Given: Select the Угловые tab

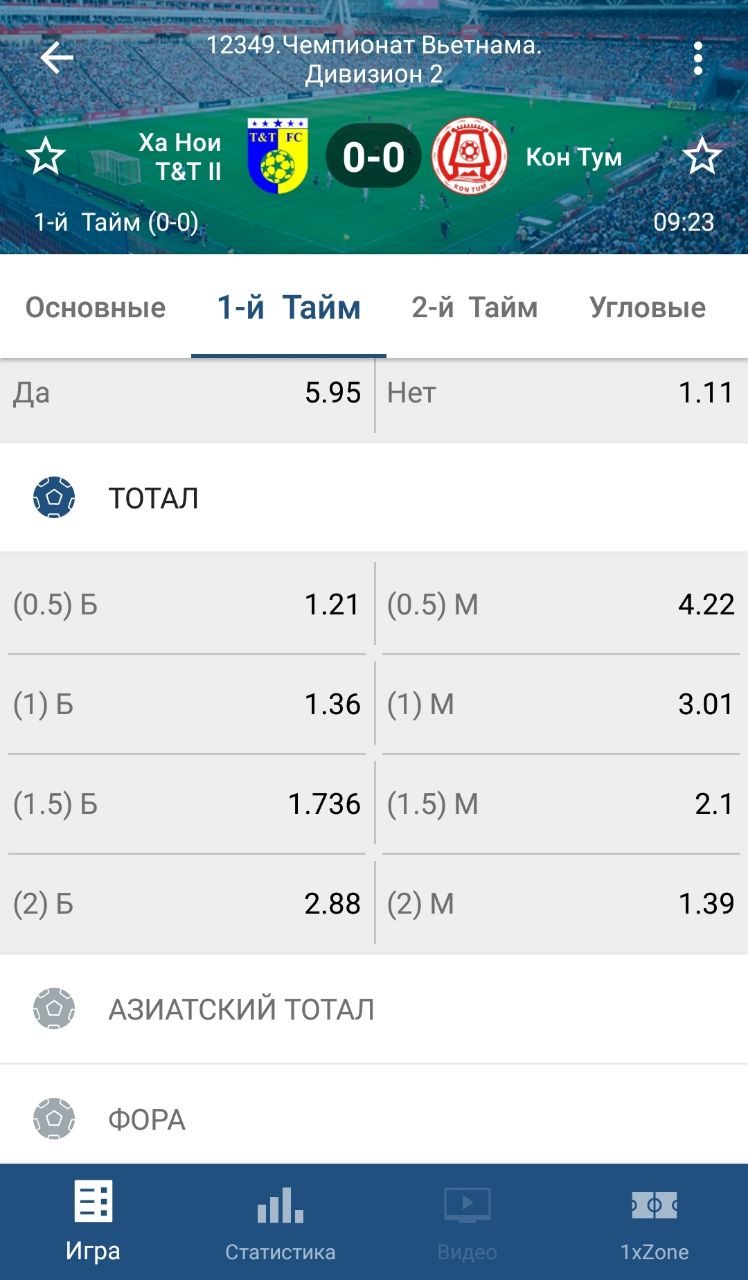Looking at the screenshot, I should [x=647, y=308].
